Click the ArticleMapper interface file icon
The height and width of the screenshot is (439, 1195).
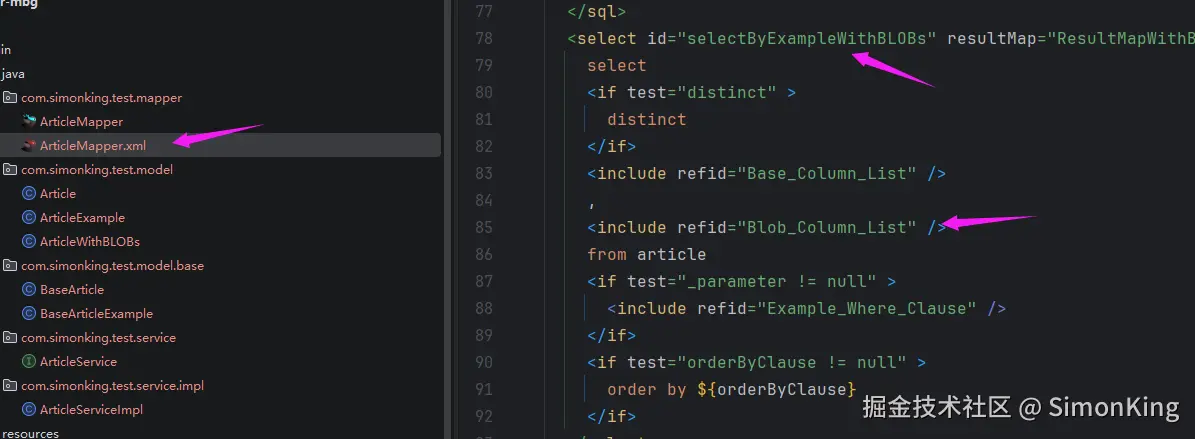pos(30,121)
